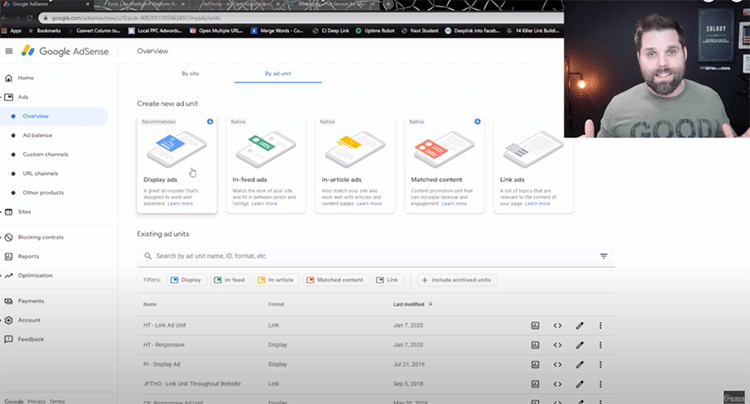Preview the PI - Display Ad unit

(536, 363)
